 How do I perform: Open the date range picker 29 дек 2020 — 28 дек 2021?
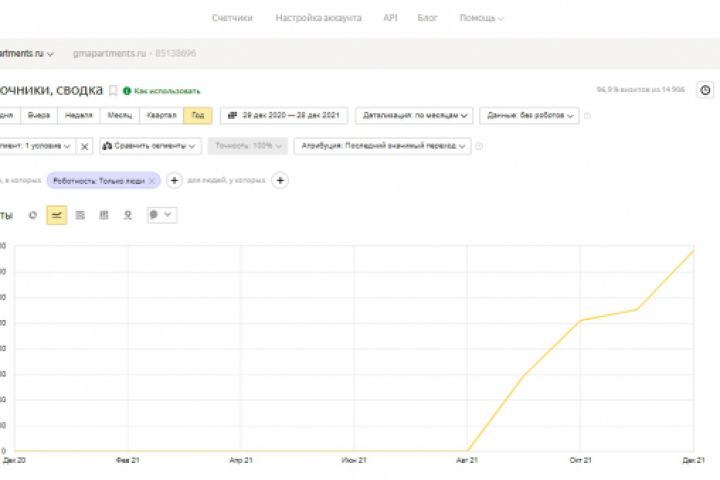click(x=284, y=115)
